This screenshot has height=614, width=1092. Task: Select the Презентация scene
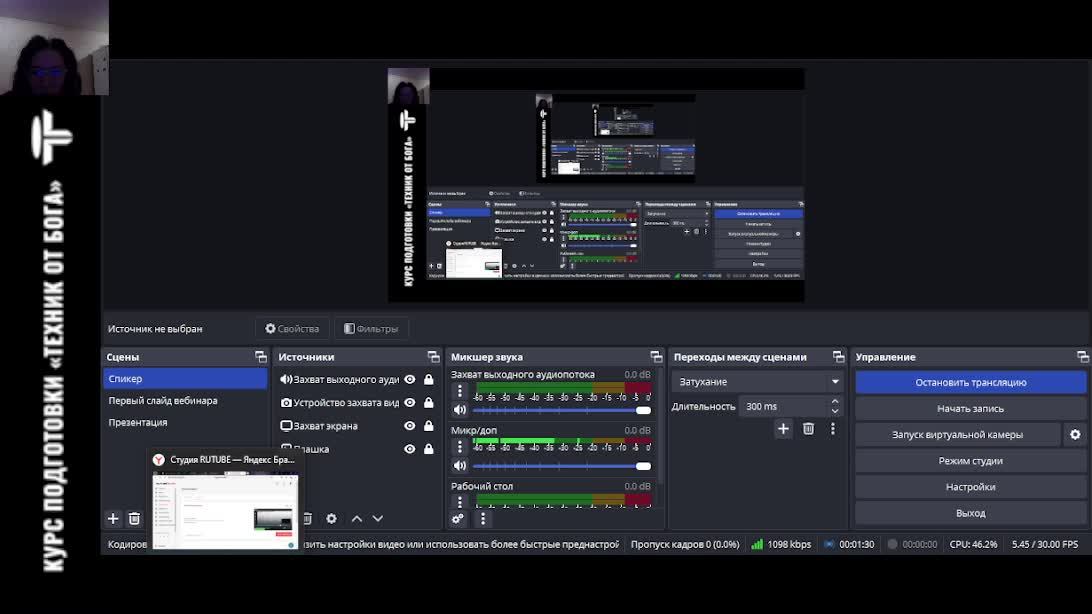[185, 423]
